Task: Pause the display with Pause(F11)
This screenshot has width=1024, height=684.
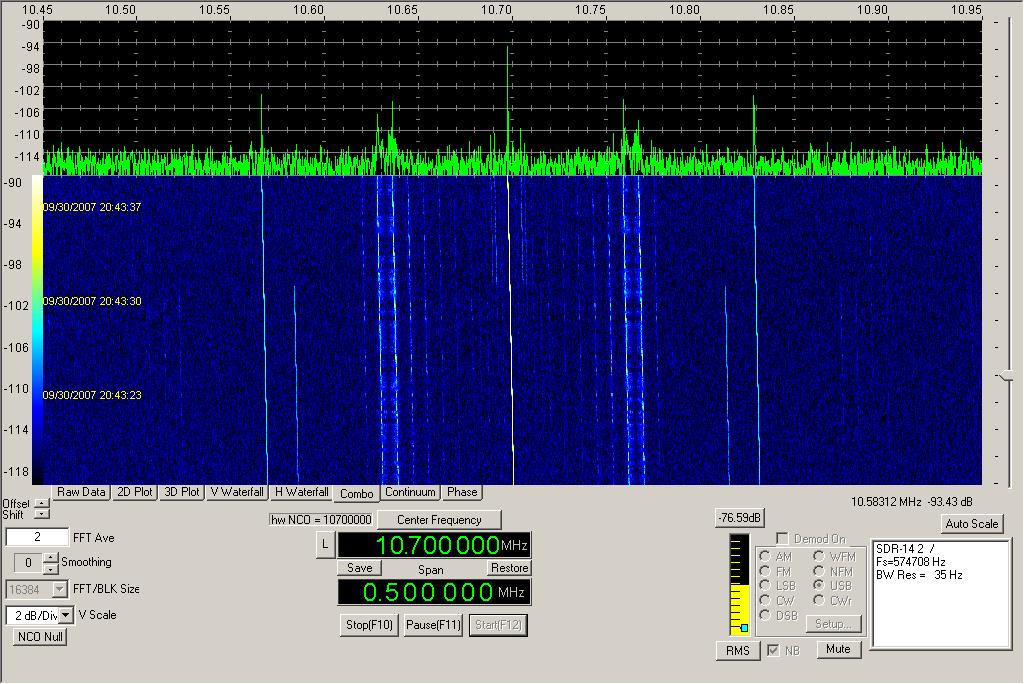Action: pos(433,625)
